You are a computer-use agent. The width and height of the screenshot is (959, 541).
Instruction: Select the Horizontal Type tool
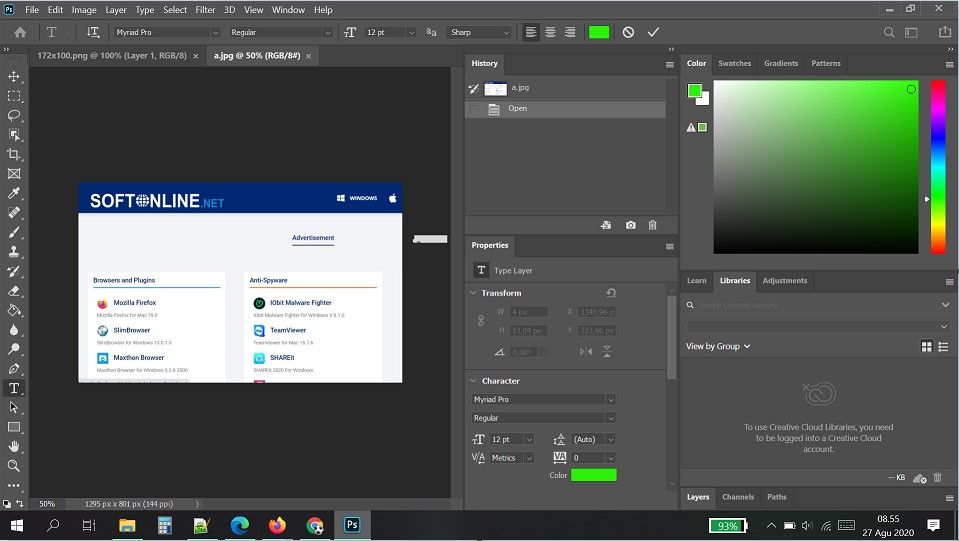point(13,388)
